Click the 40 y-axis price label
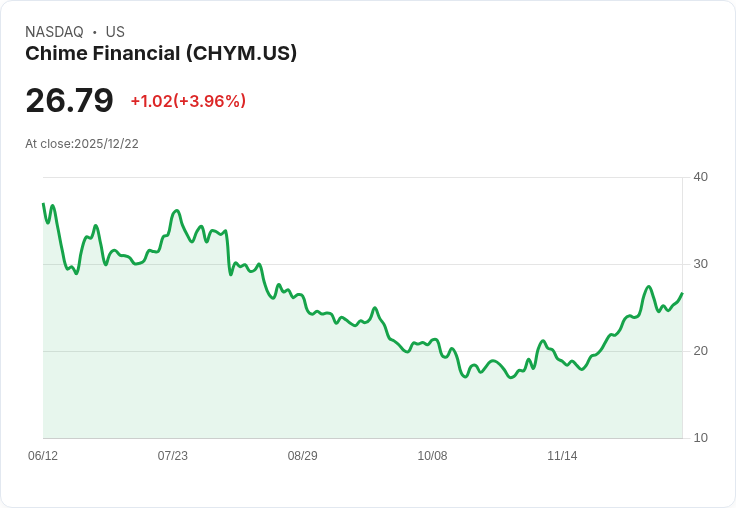The image size is (736, 508). (700, 177)
